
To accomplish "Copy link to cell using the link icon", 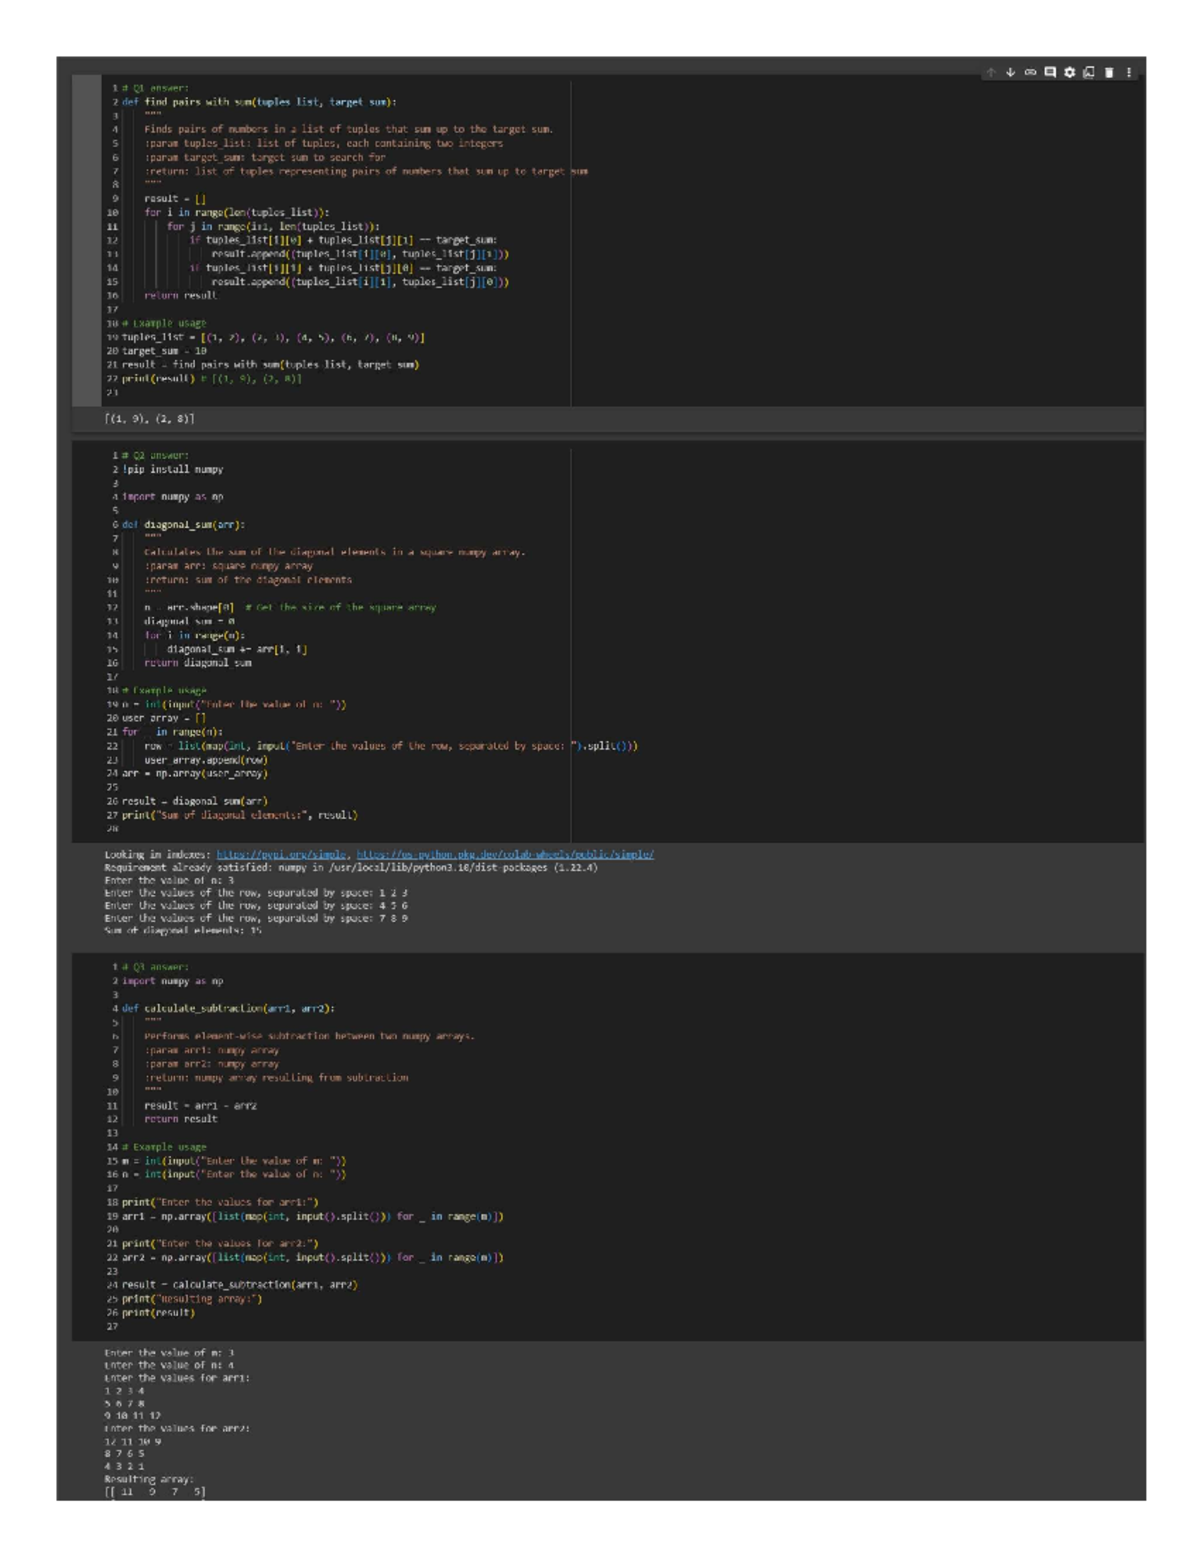I will [x=1030, y=72].
